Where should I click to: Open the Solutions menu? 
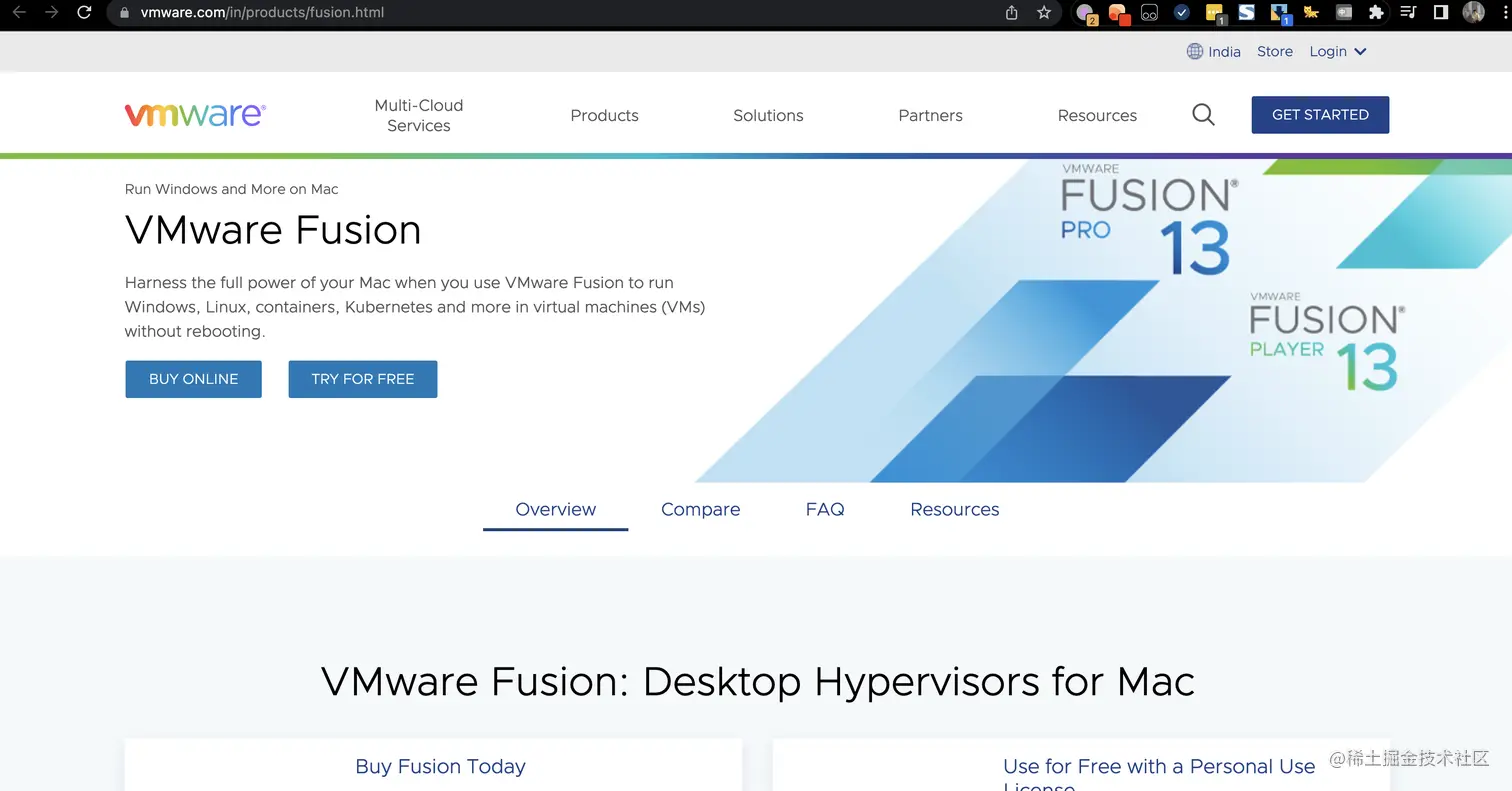(x=768, y=115)
